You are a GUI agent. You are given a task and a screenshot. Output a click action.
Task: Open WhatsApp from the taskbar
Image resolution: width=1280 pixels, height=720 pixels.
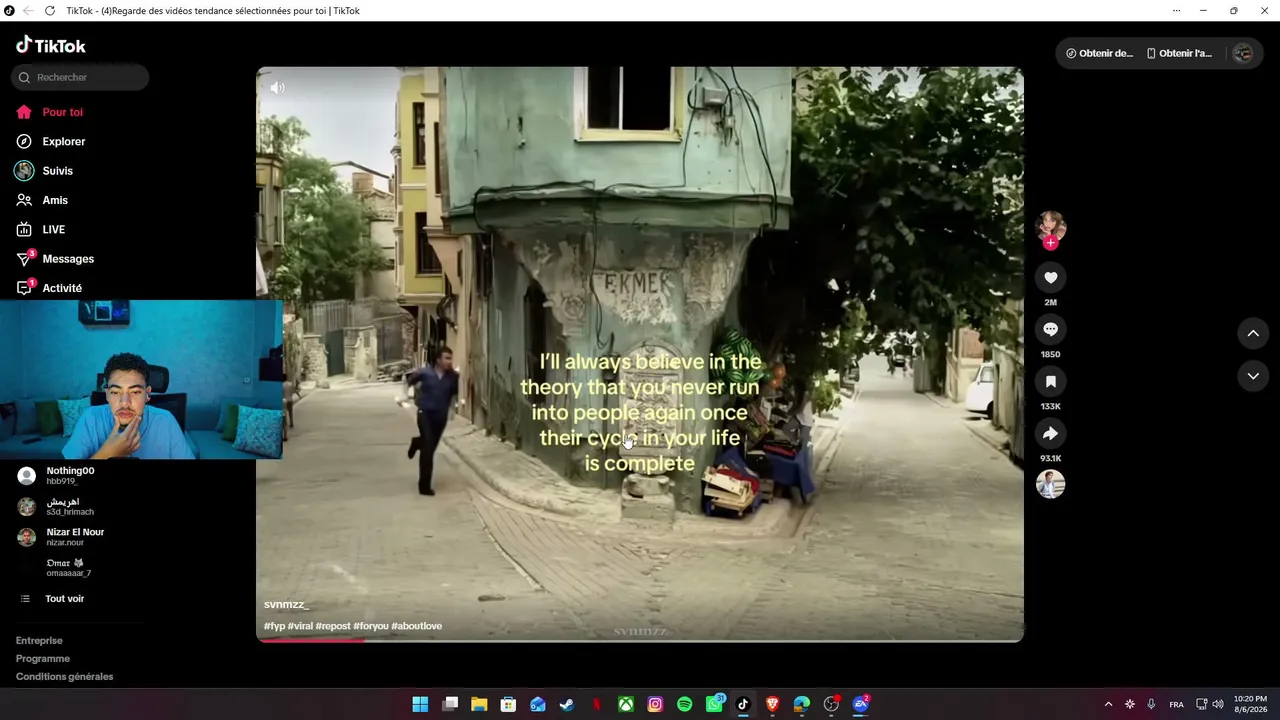714,704
